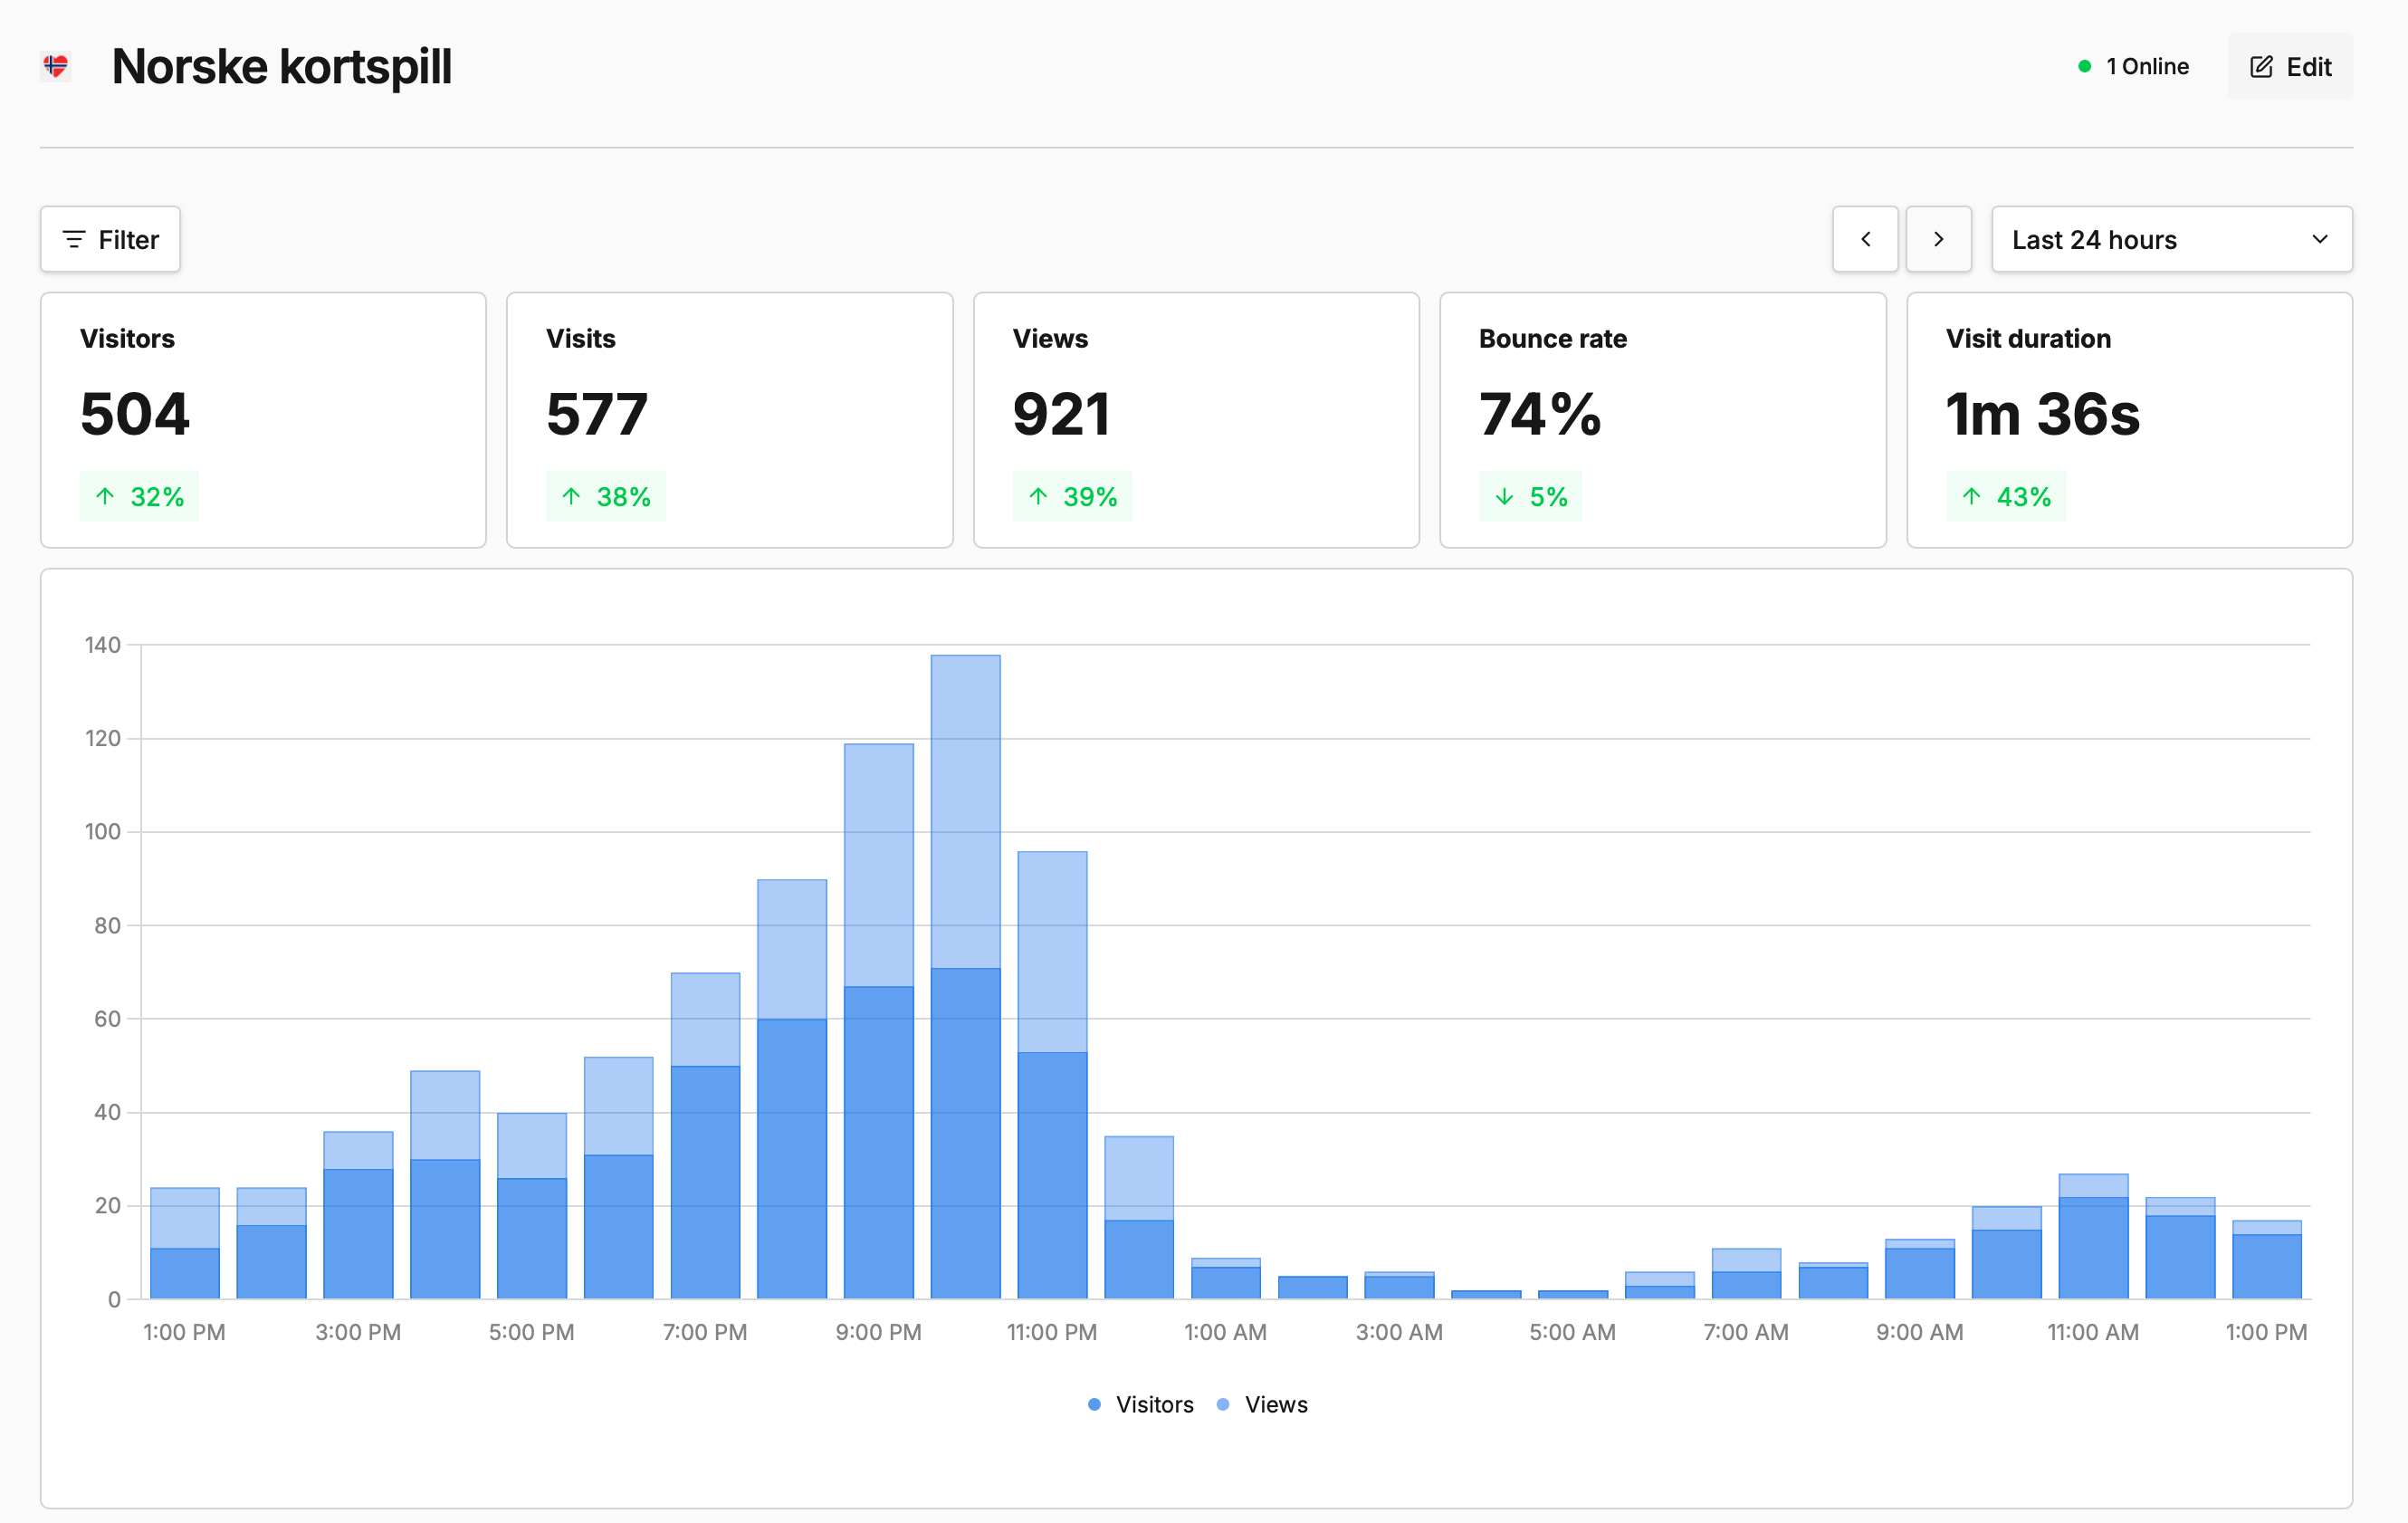Click the 38% visits change badge
Image resolution: width=2408 pixels, height=1523 pixels.
point(606,496)
